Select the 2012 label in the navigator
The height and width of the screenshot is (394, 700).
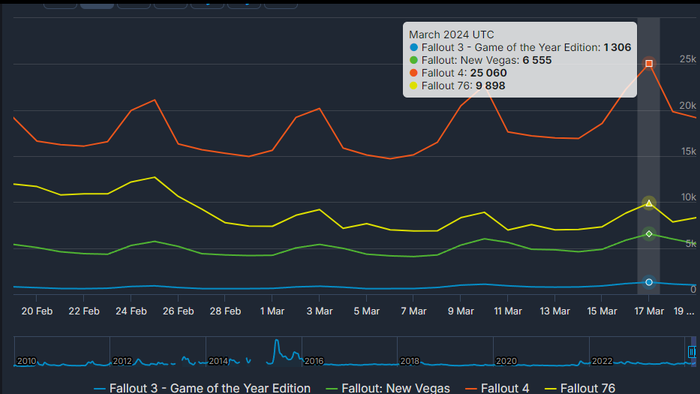coord(122,361)
